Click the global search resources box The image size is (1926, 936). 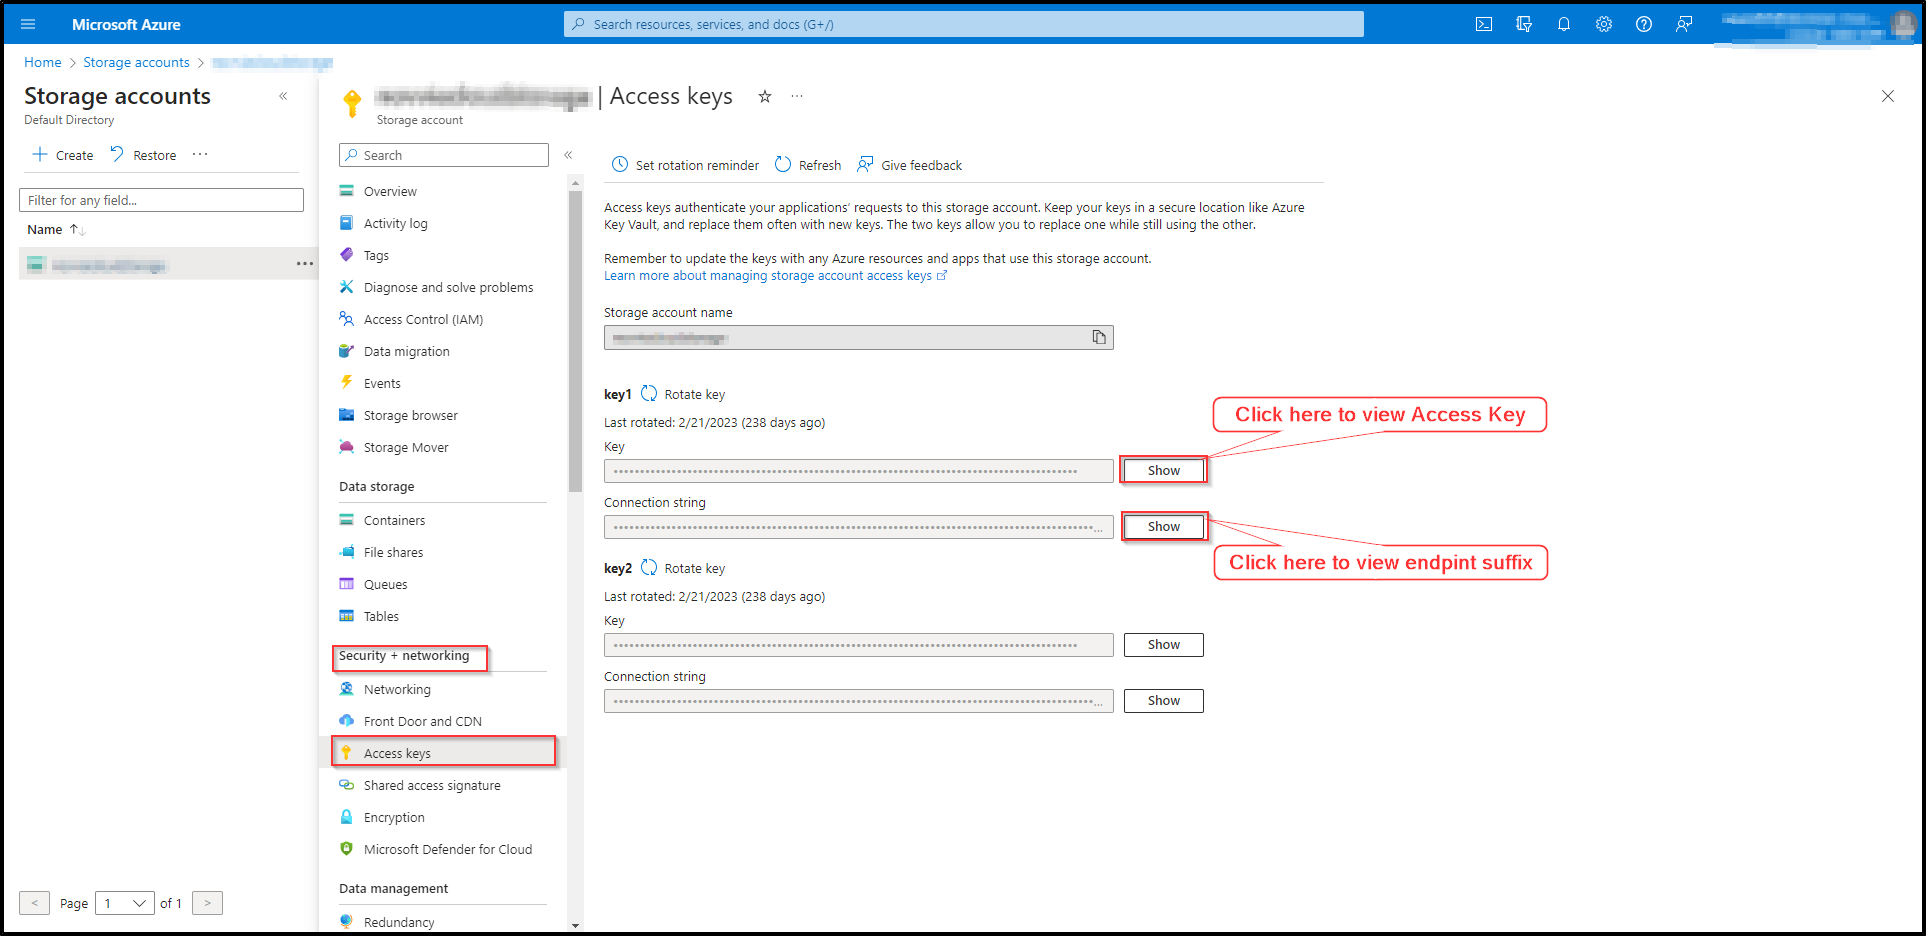(x=964, y=24)
